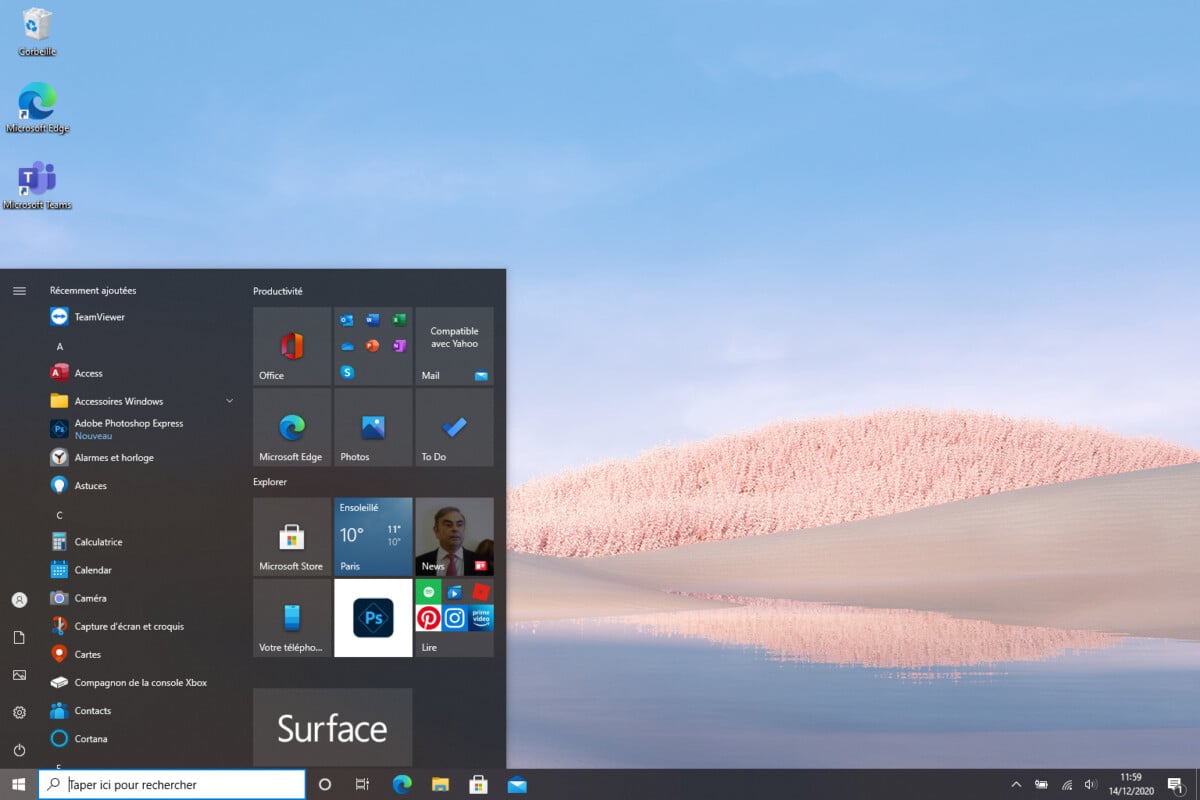Expand the Start menu hamburger navigation
This screenshot has height=800, width=1200.
point(19,291)
